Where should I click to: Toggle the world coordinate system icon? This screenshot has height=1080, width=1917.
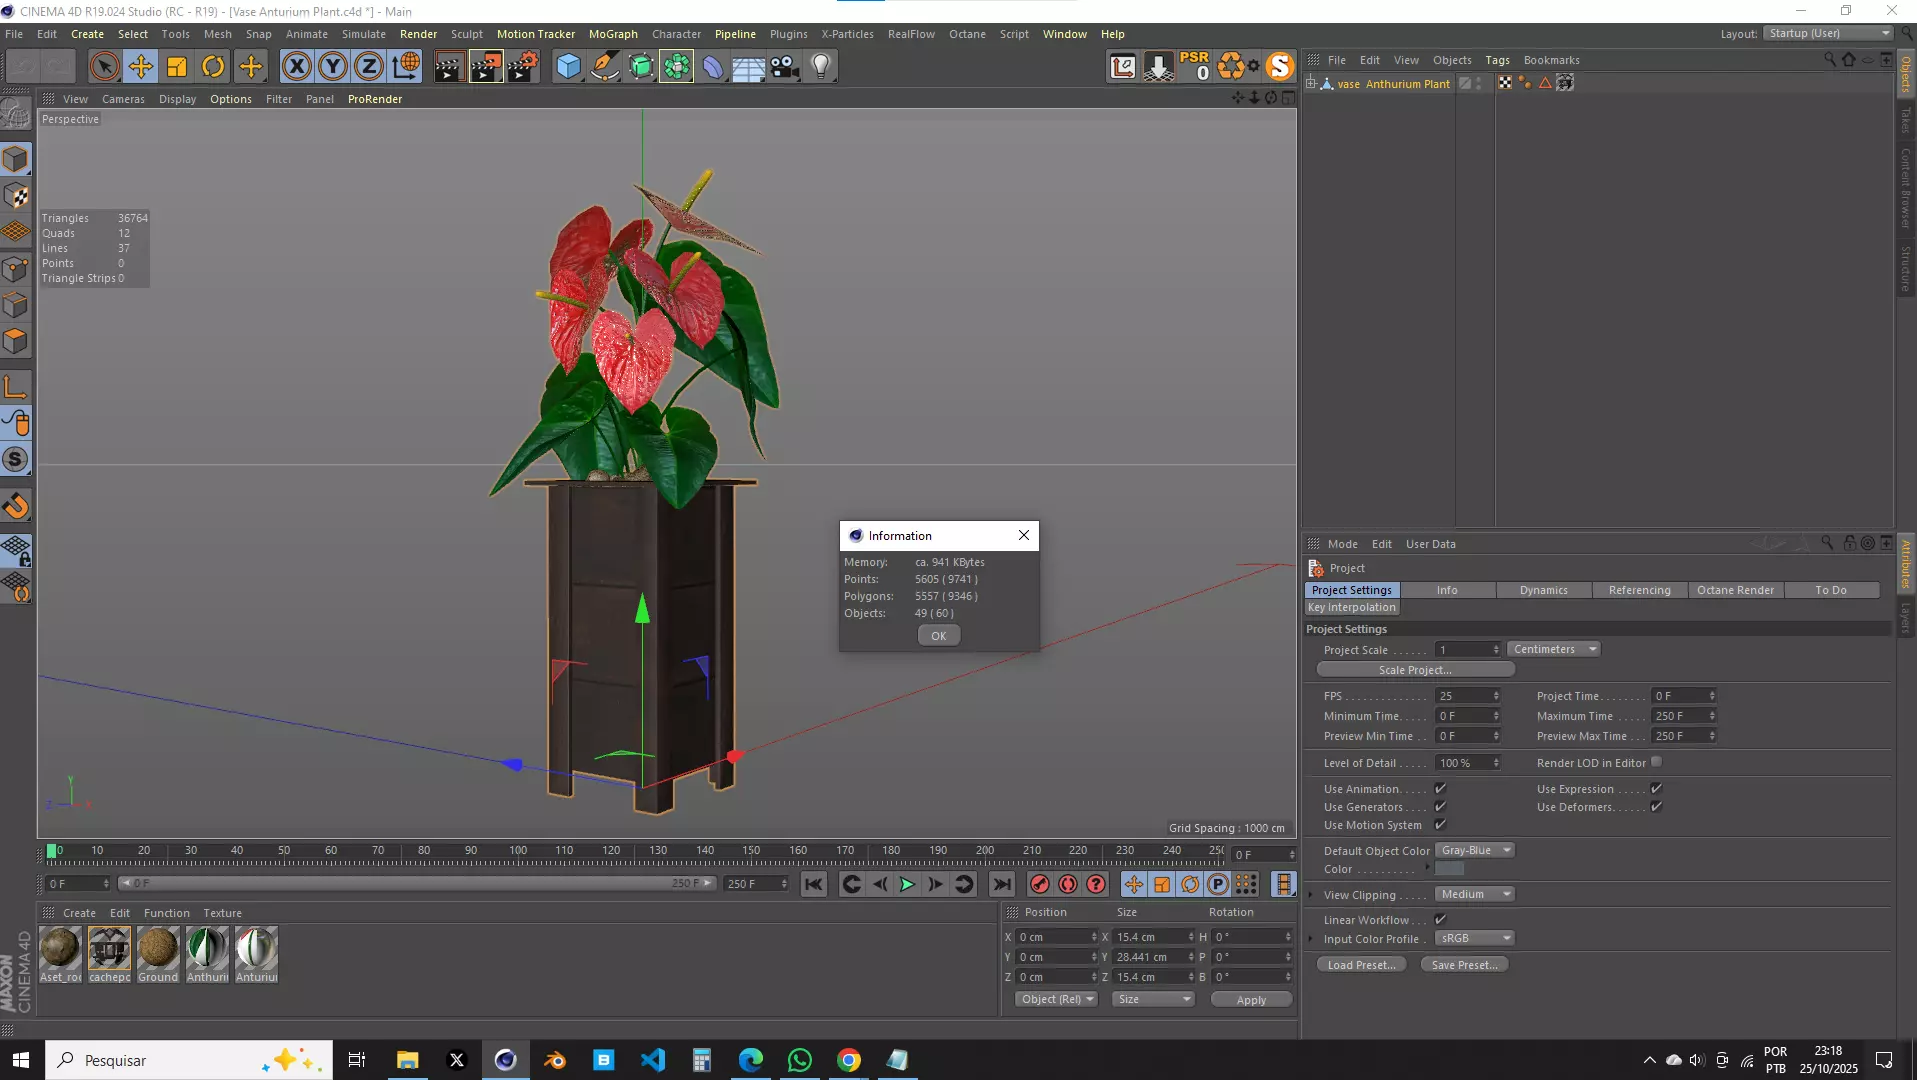tap(406, 67)
